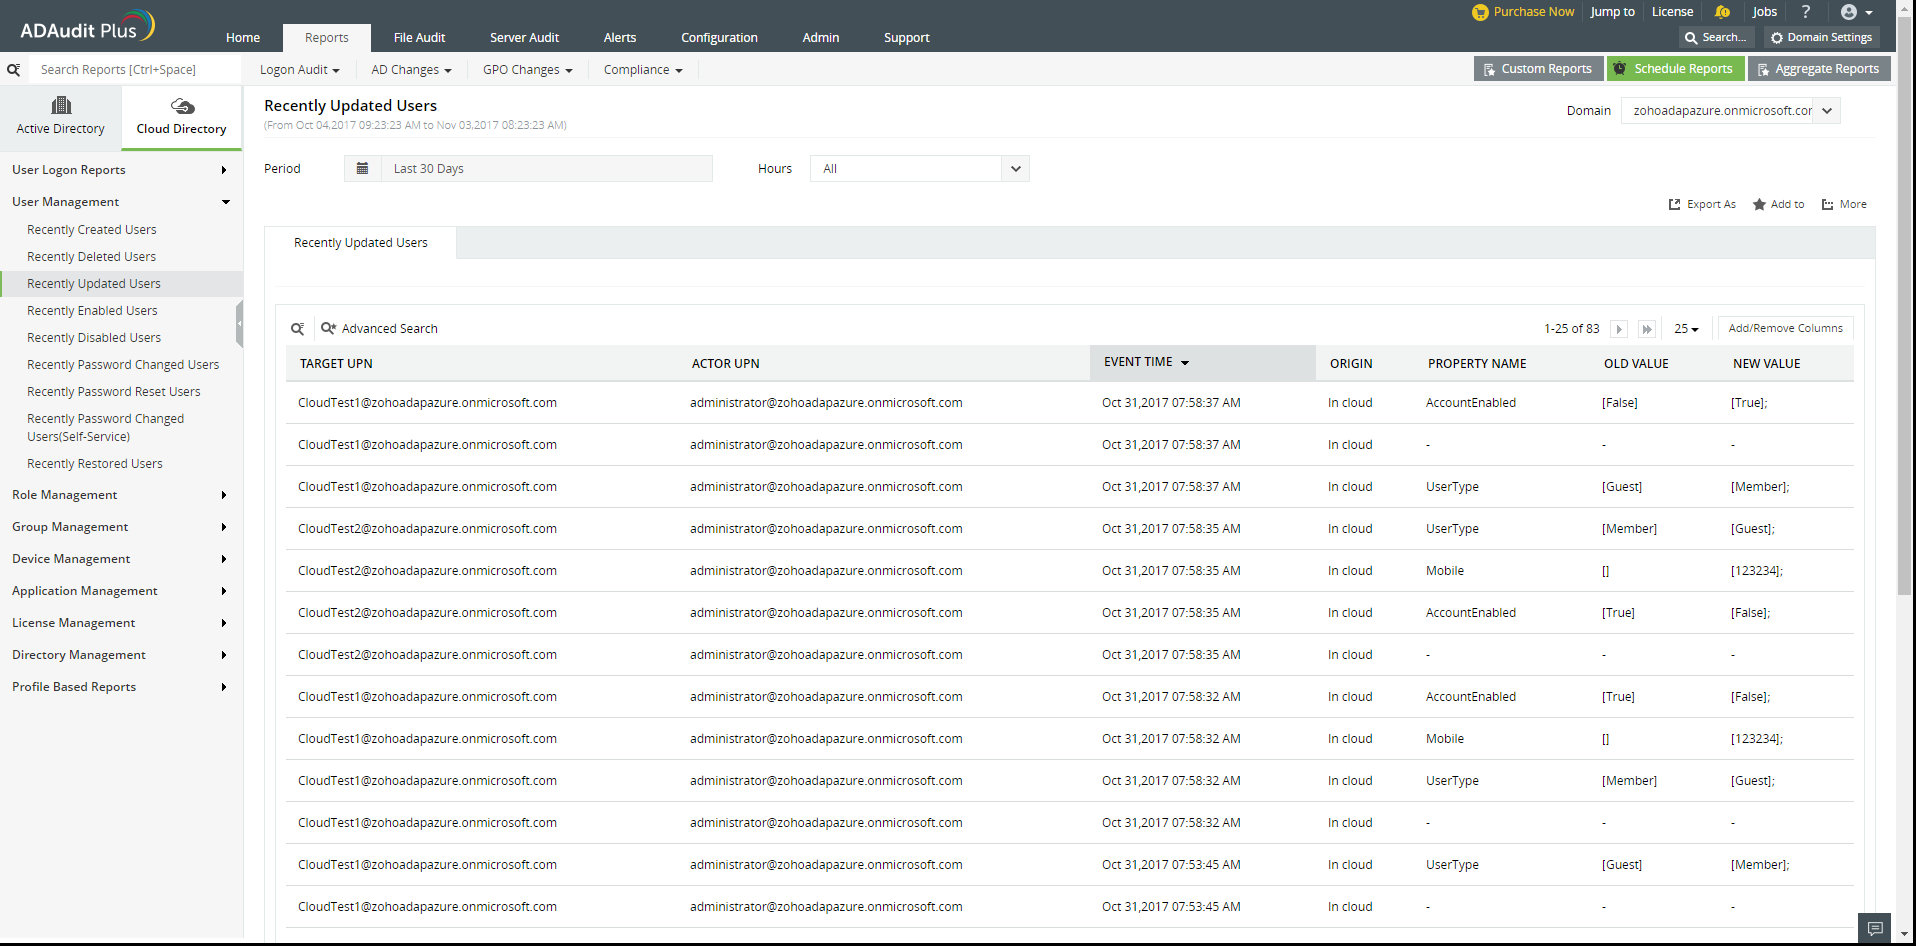This screenshot has height=946, width=1916.
Task: Click the calendar icon beside Period
Action: pos(362,169)
